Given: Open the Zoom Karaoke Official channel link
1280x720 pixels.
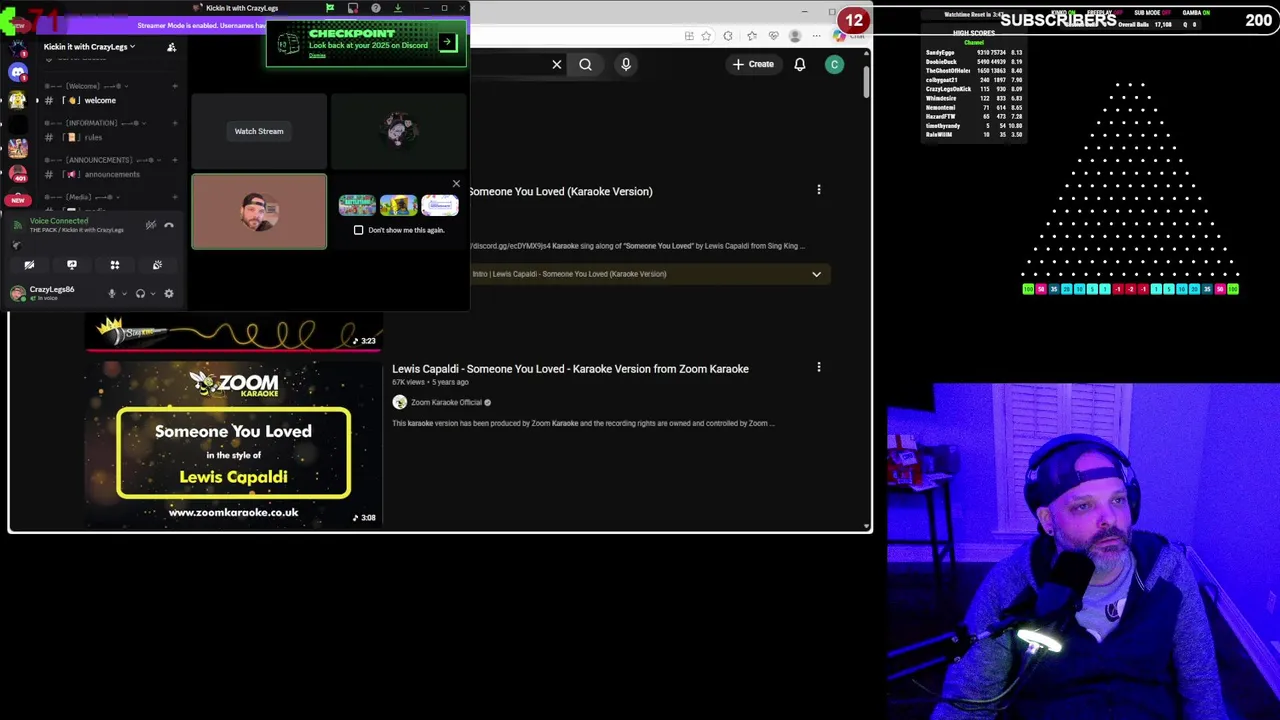Looking at the screenshot, I should pyautogui.click(x=446, y=402).
